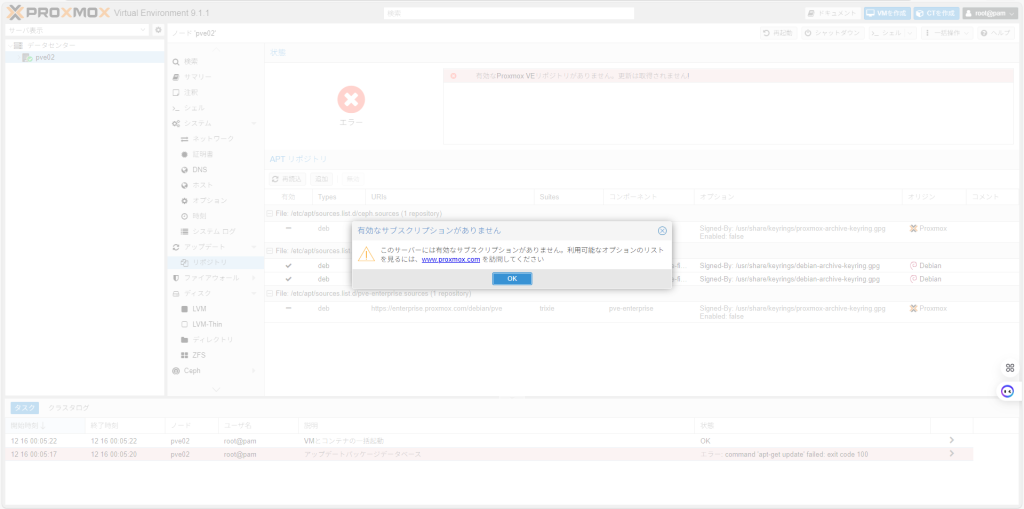This screenshot has width=1024, height=509.
Task: Click OK in the subscription dialog
Action: (x=511, y=278)
